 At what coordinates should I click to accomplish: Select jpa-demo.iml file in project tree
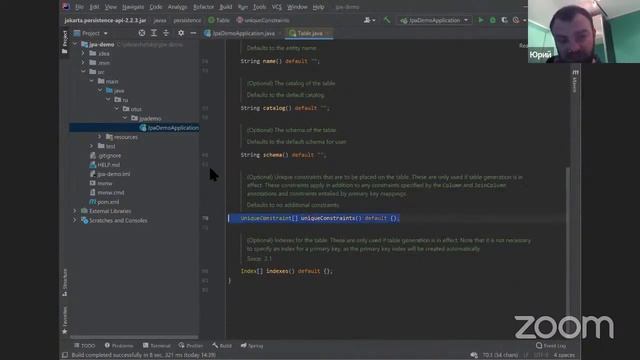tap(110, 174)
